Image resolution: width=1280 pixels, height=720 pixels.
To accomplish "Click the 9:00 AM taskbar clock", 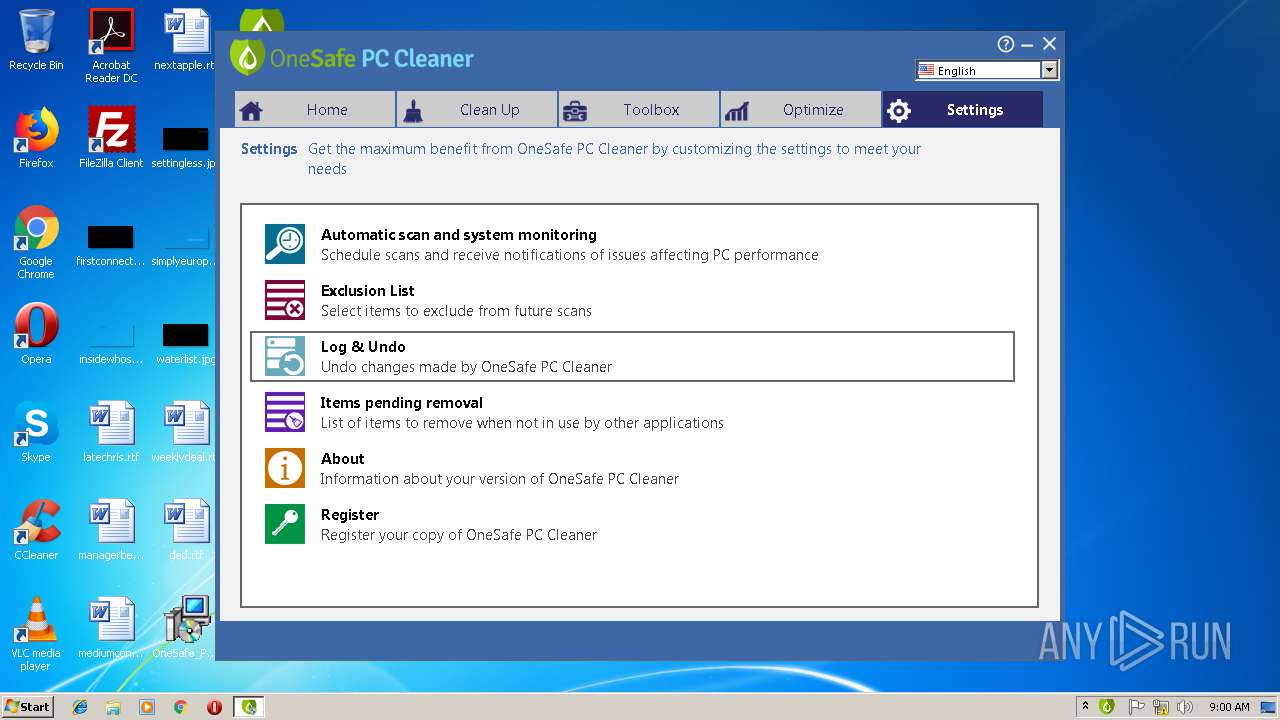I will pyautogui.click(x=1229, y=707).
